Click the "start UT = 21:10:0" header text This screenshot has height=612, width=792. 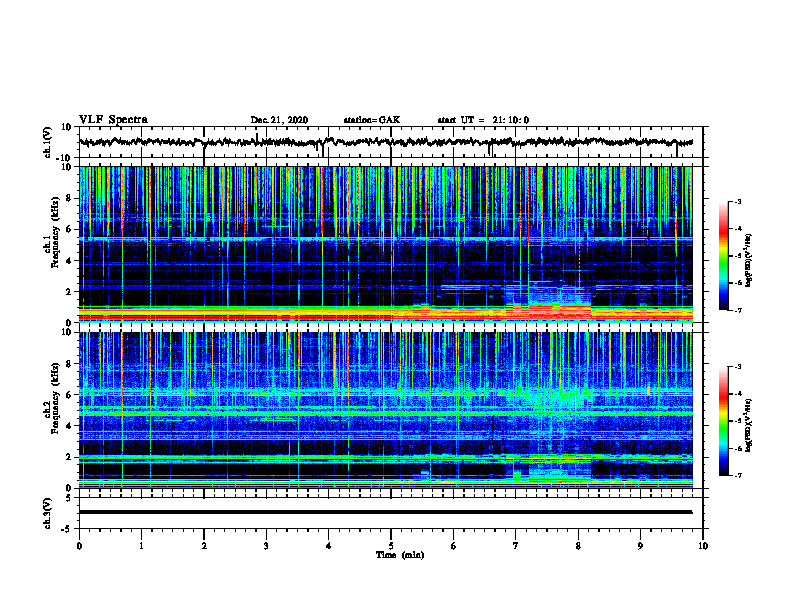tap(483, 120)
